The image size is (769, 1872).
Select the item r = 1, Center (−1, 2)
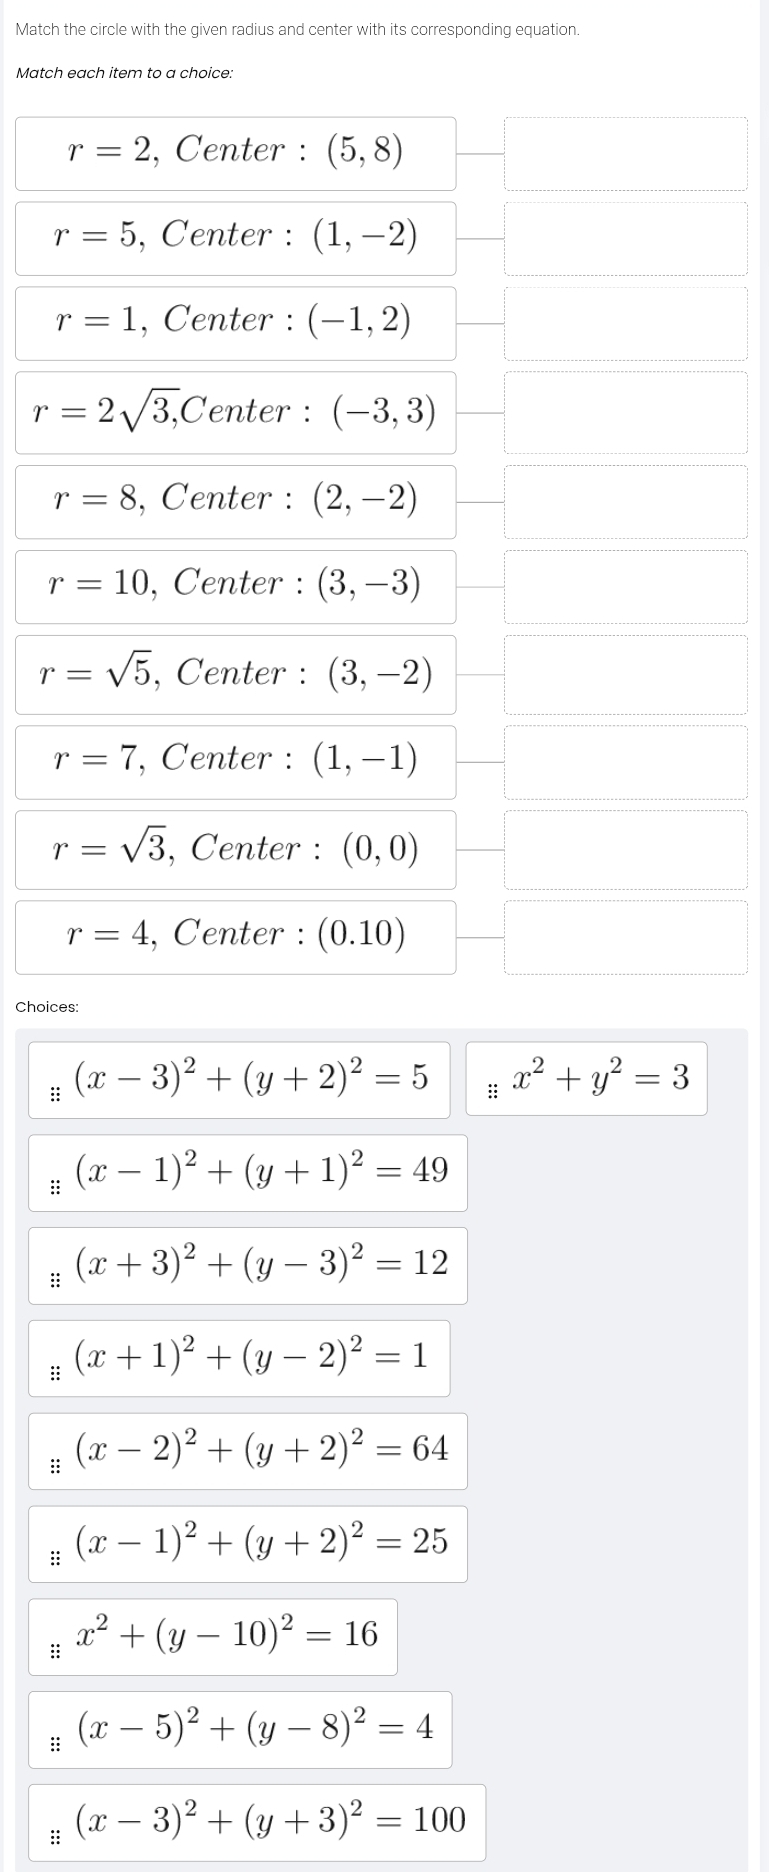[x=235, y=323]
